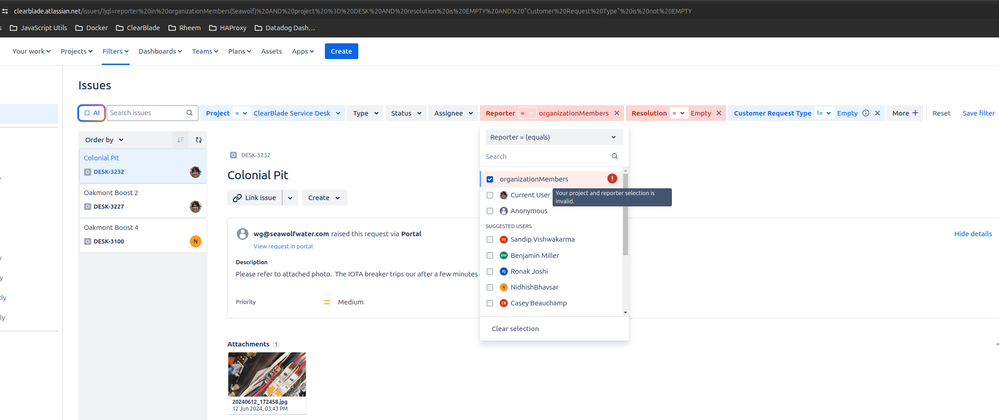999x420 pixels.
Task: Click the Hide details link
Action: [973, 234]
